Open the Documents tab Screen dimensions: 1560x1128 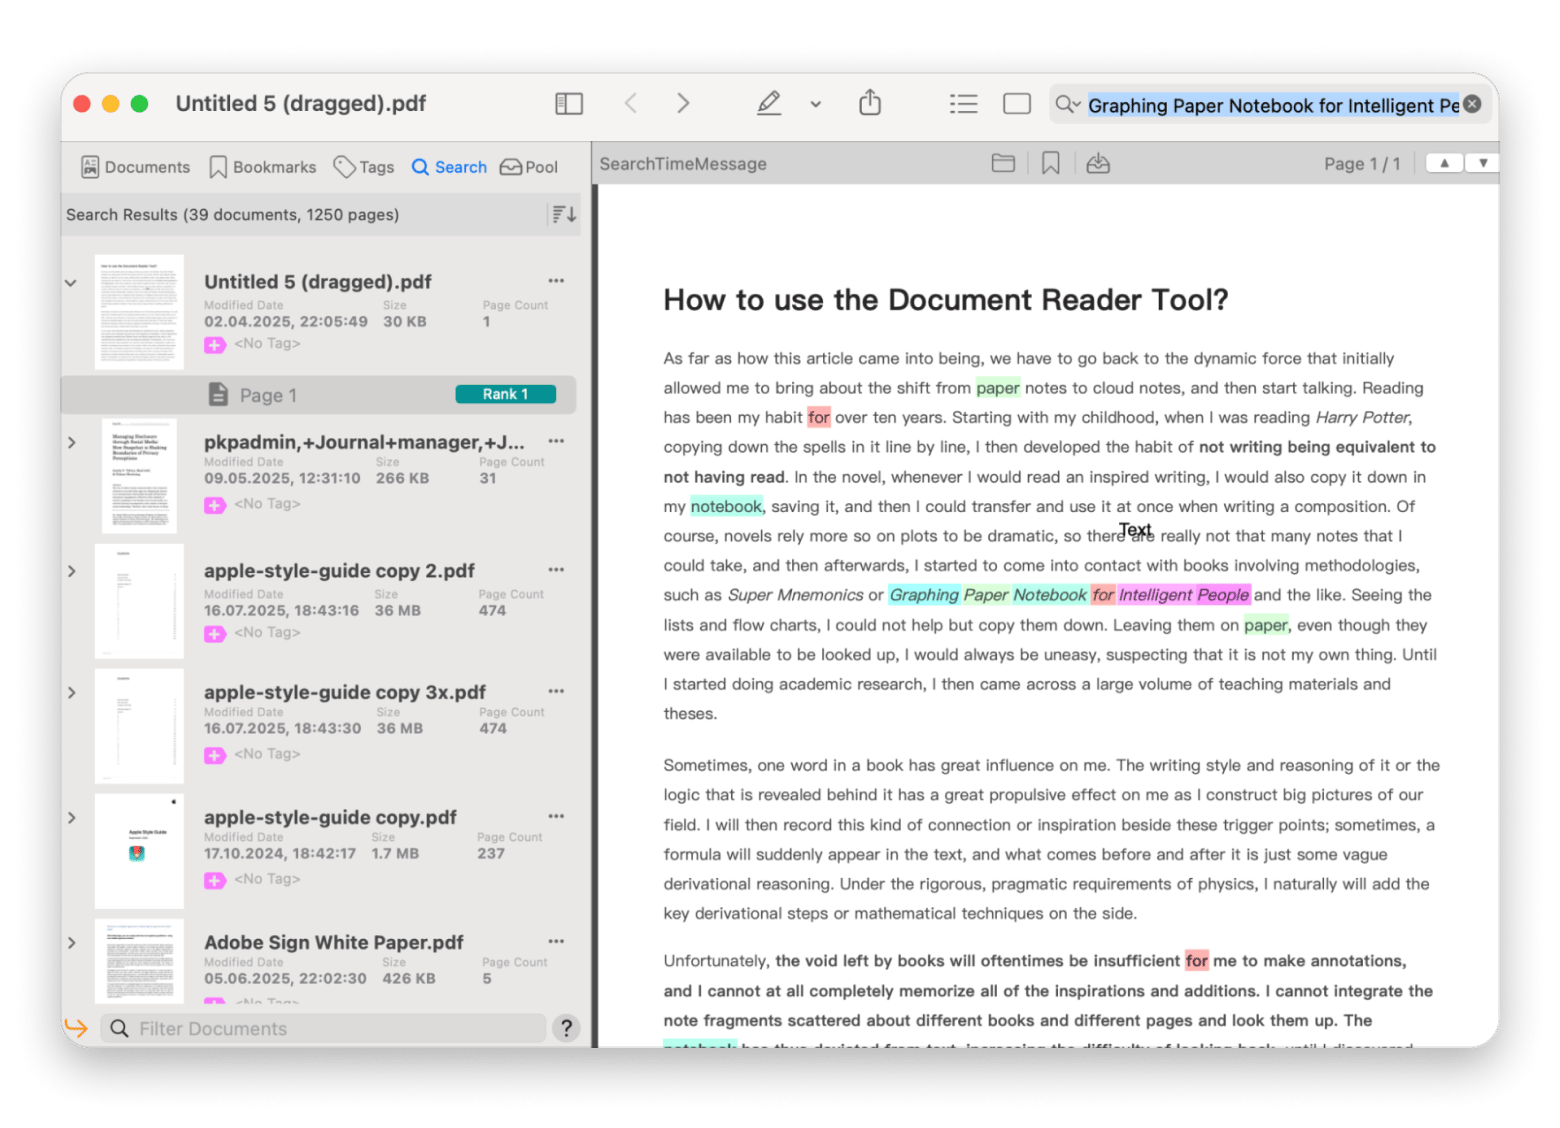[135, 167]
